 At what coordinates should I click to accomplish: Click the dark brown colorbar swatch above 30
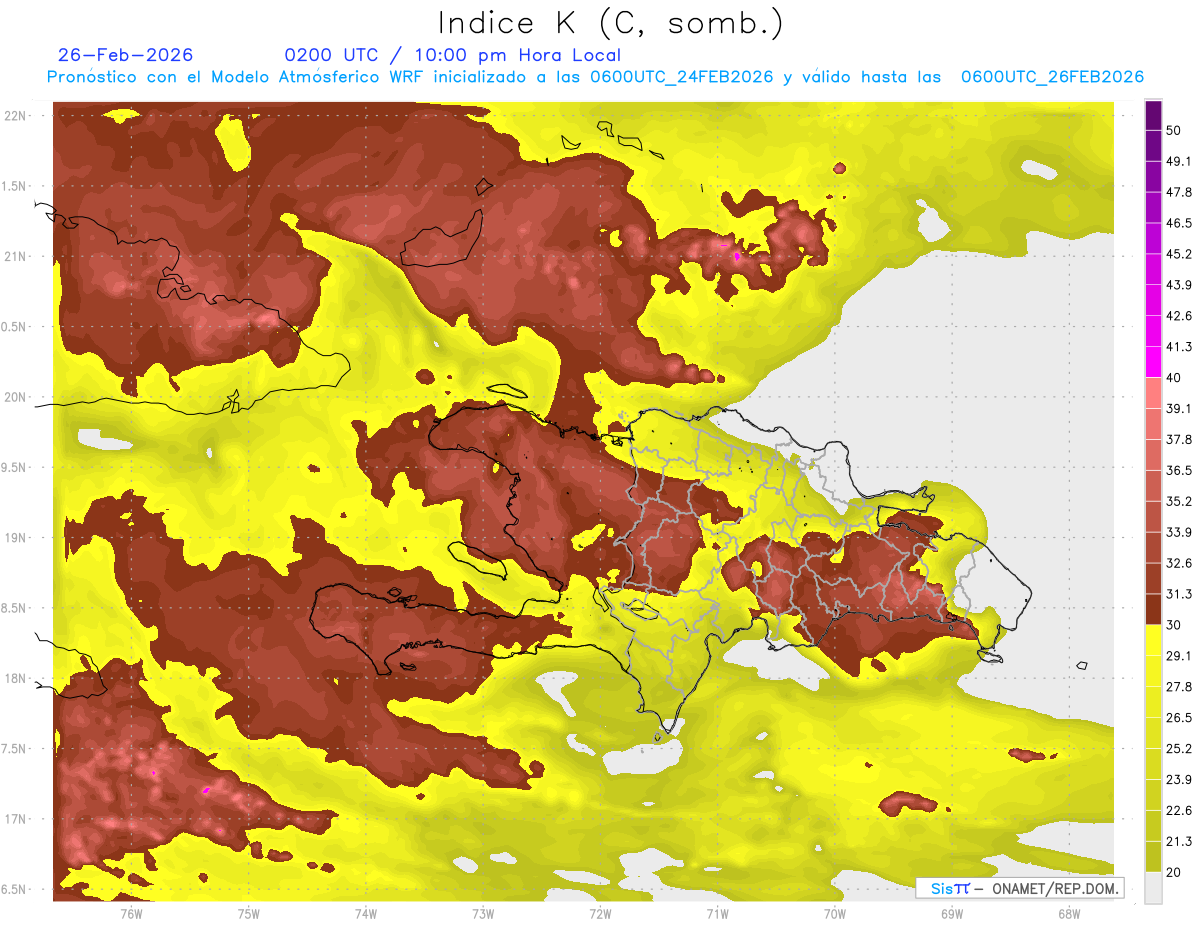click(x=1153, y=610)
